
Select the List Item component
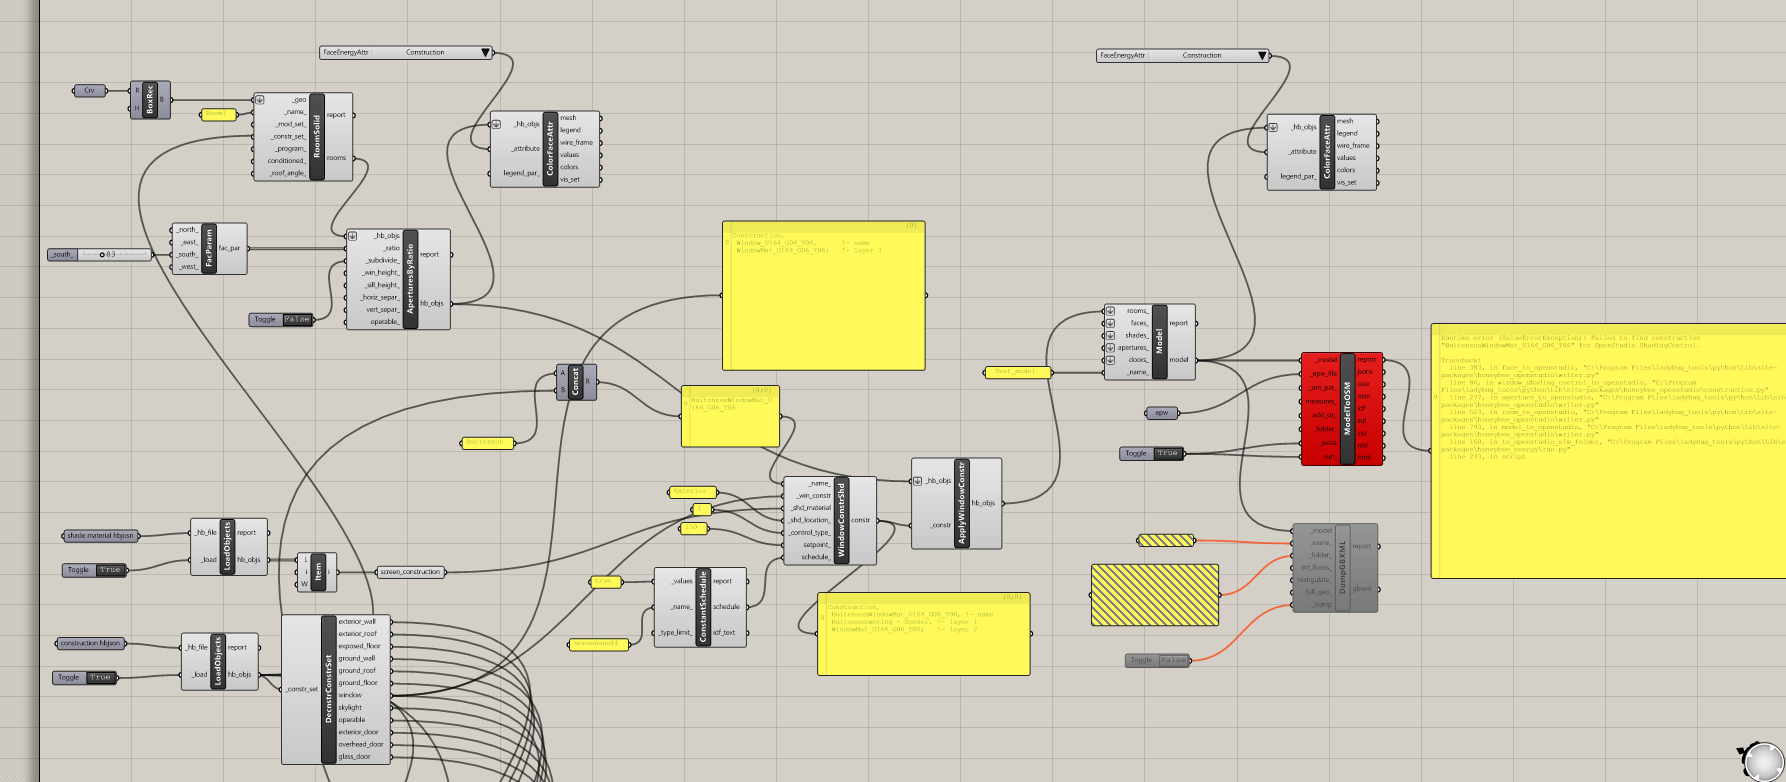coord(318,572)
